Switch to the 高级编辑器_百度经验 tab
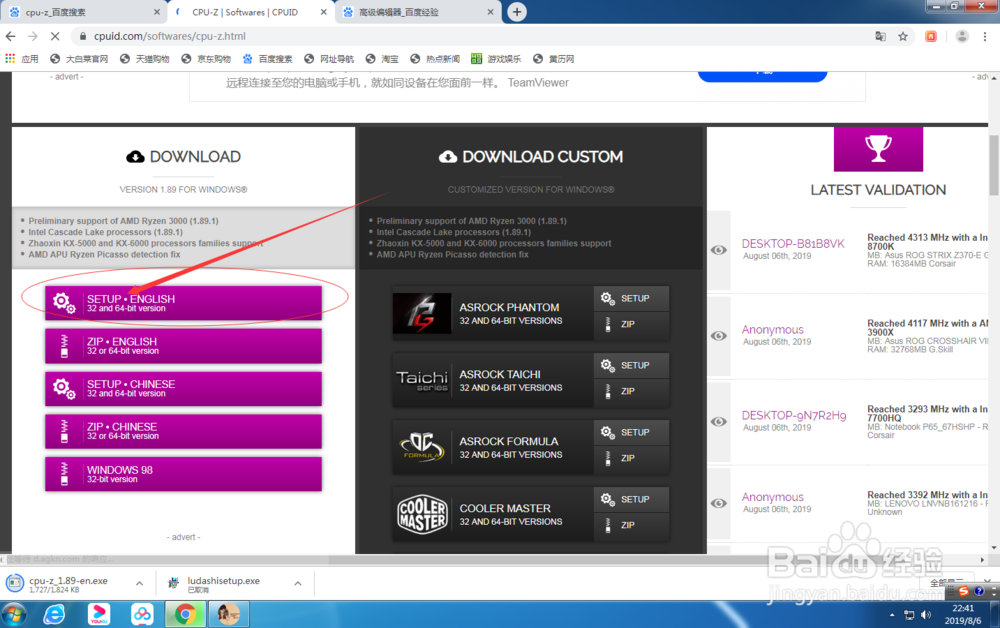The image size is (1000, 628). tap(418, 12)
